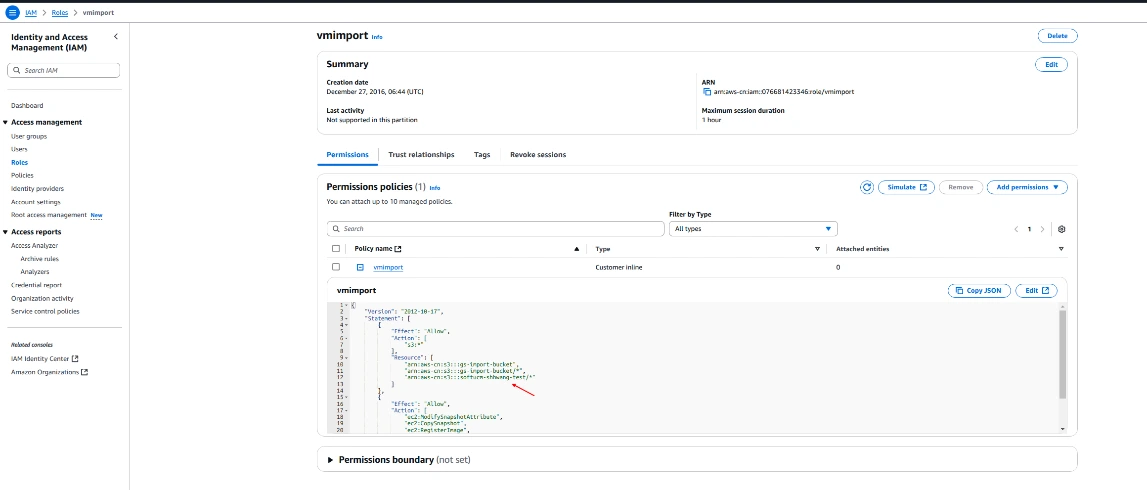Copy the role ARN with the copy icon
This screenshot has width=1147, height=490.
click(707, 92)
